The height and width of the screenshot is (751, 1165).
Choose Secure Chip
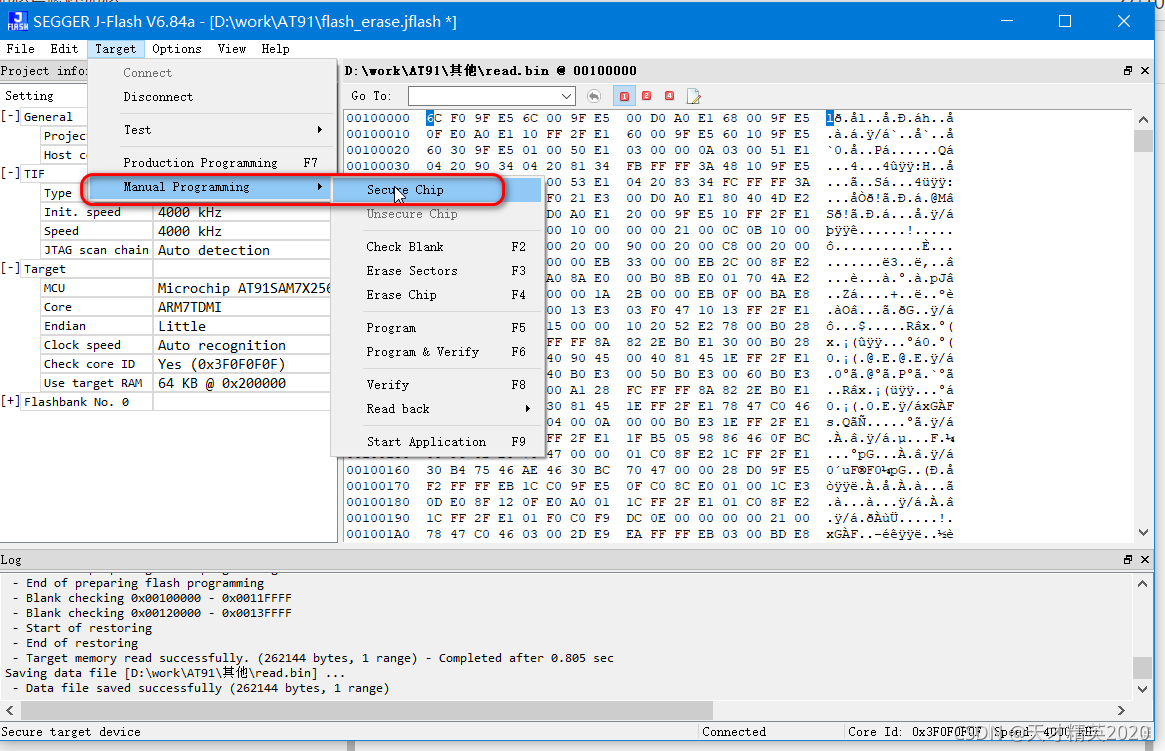(438, 190)
